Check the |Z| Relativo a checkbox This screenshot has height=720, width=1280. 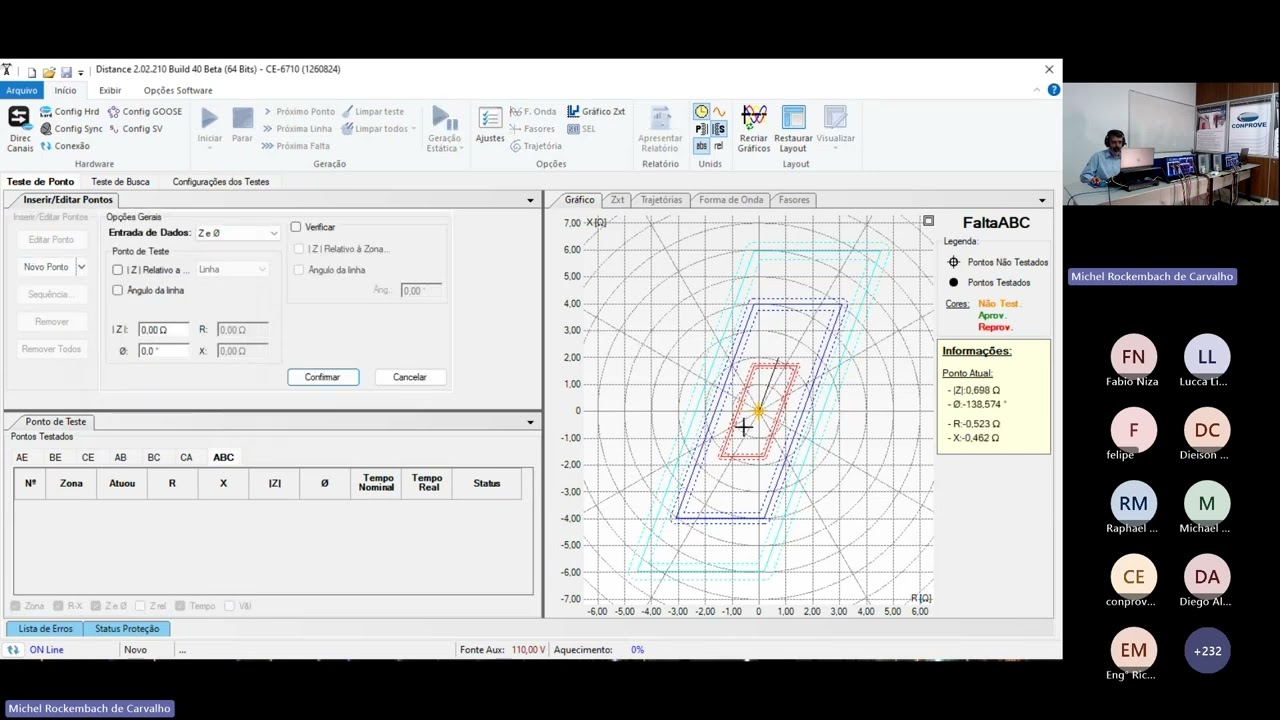(118, 270)
